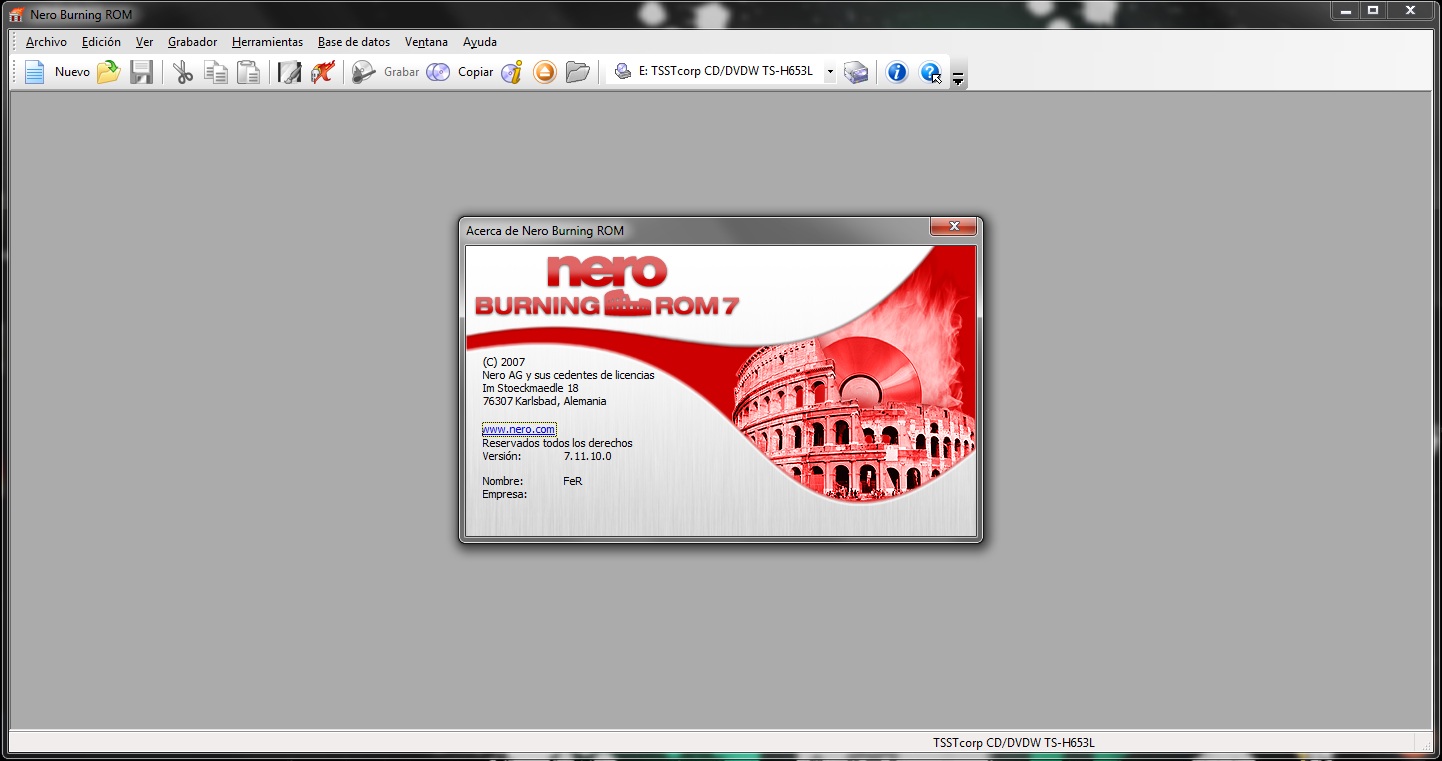Click the blue information icon
This screenshot has width=1442, height=761.
[x=897, y=72]
